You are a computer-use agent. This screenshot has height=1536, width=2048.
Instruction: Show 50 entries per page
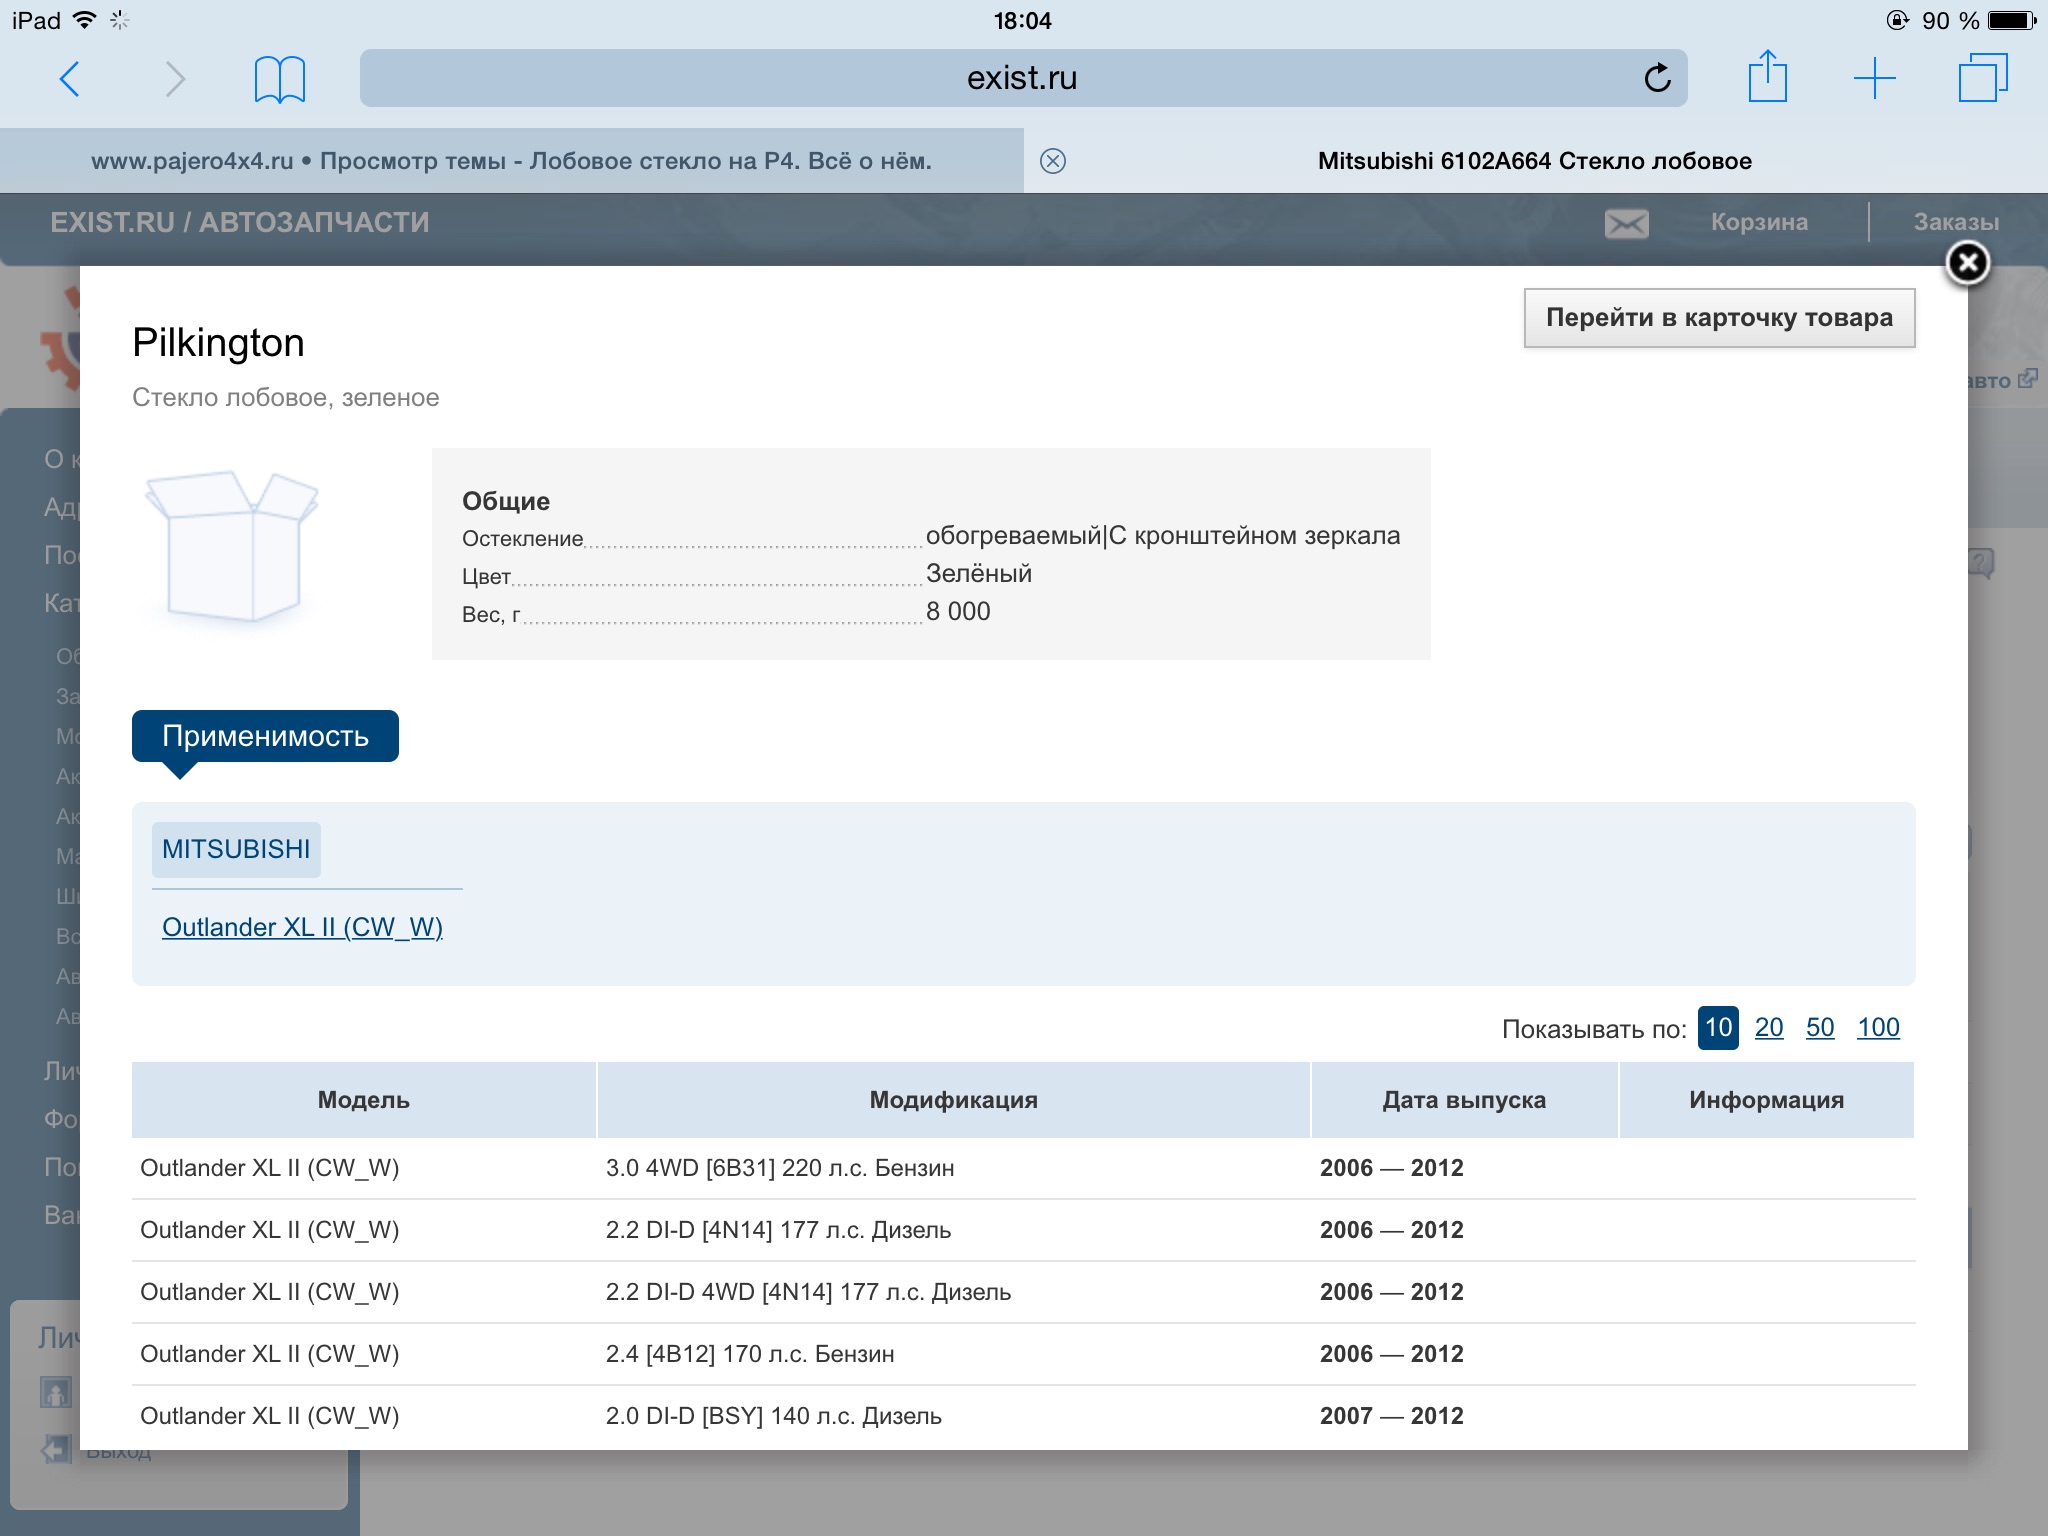pos(1819,1027)
